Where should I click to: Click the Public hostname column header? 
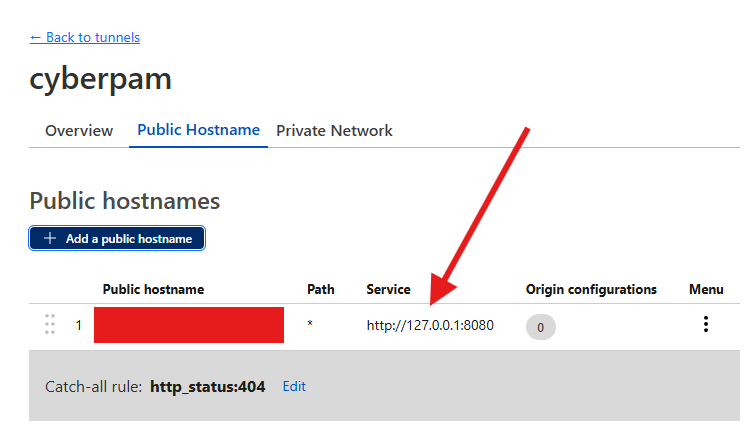tap(153, 290)
